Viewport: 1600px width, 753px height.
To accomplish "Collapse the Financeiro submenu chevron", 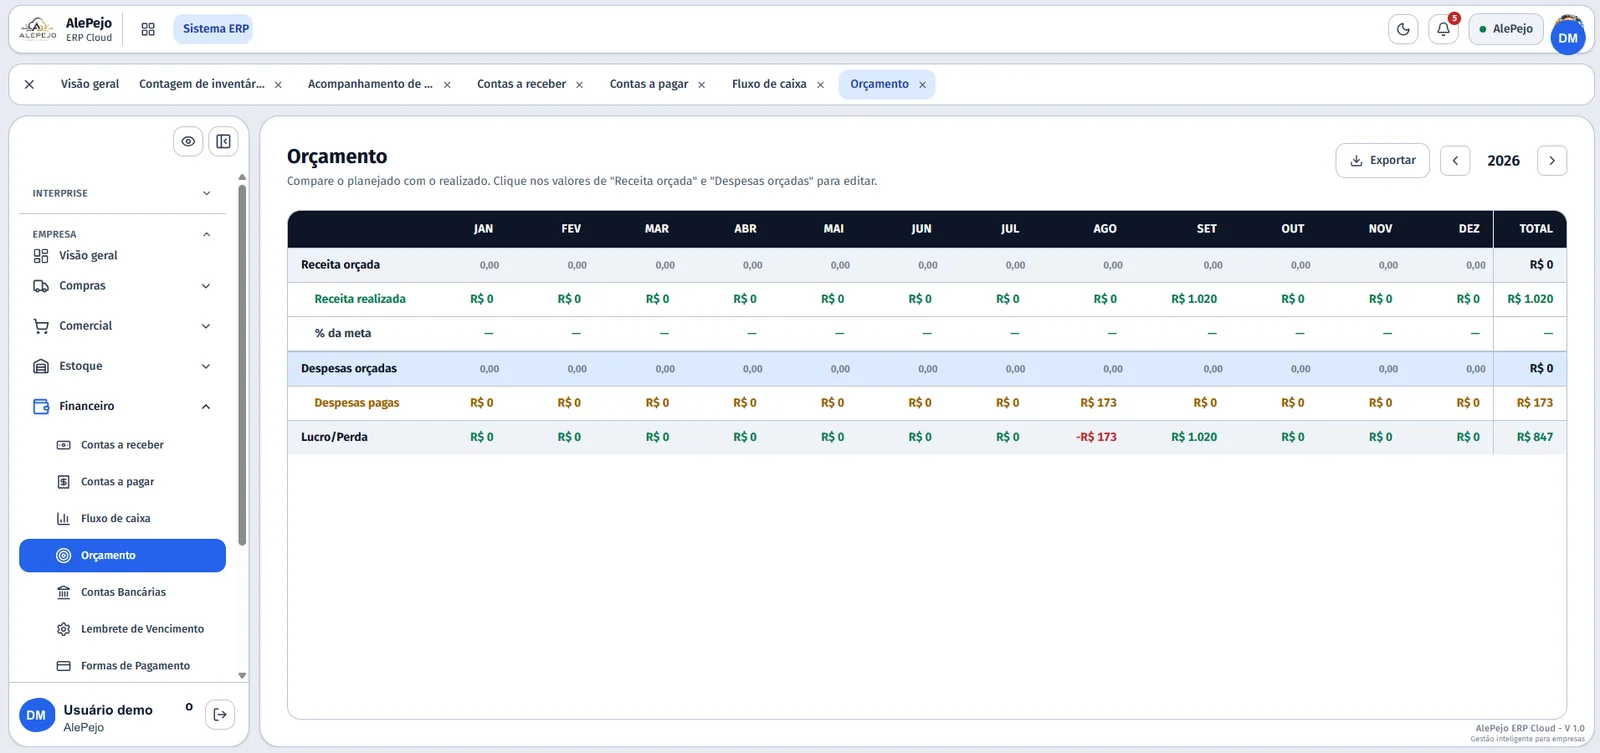I will pos(206,406).
